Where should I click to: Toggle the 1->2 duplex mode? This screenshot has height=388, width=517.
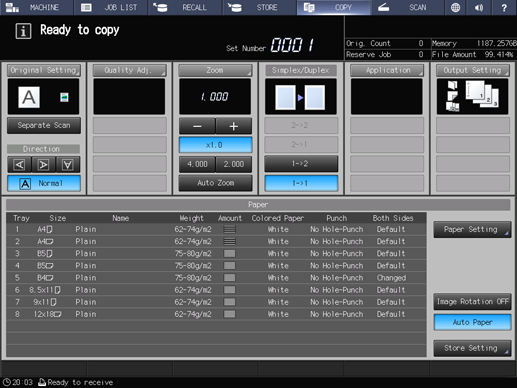tap(301, 164)
